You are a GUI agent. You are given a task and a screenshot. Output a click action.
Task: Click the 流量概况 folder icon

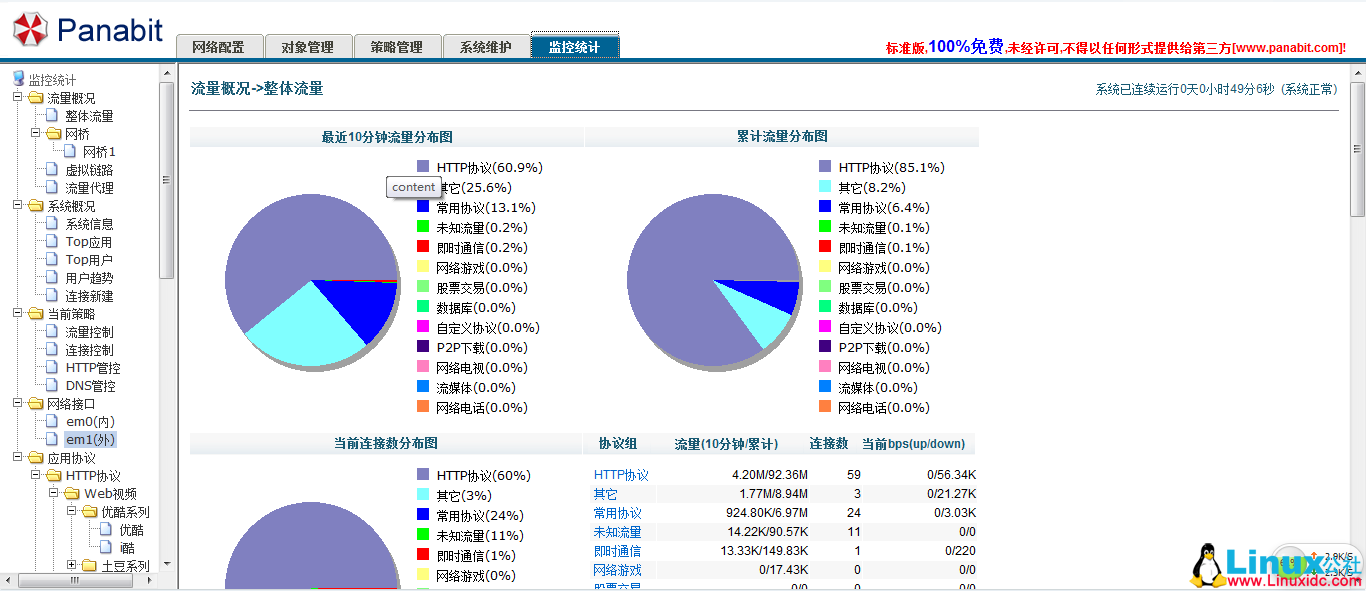click(36, 98)
